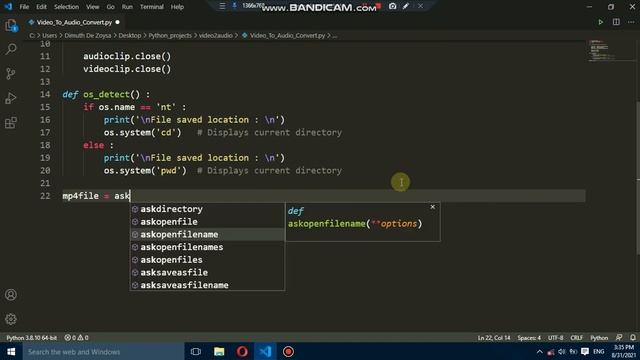
Task: Click the Users breadcrumb segment
Action: click(49, 36)
